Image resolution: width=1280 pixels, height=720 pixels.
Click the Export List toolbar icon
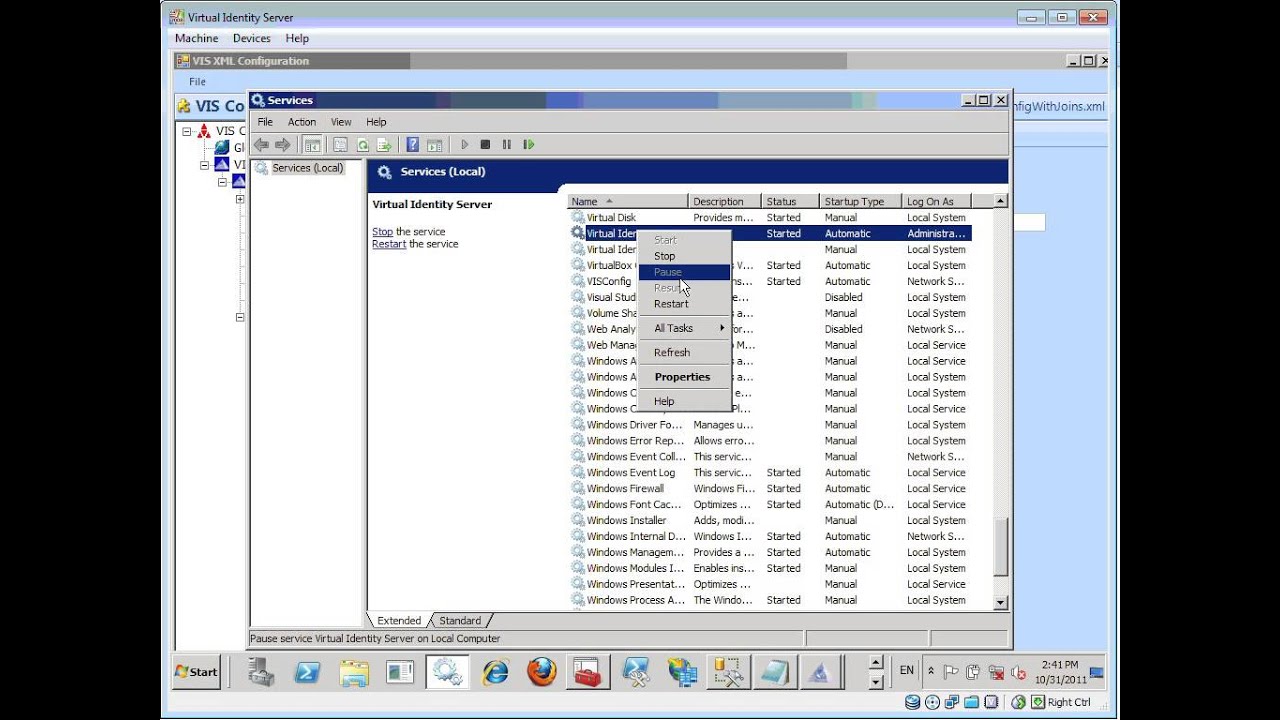tap(383, 145)
